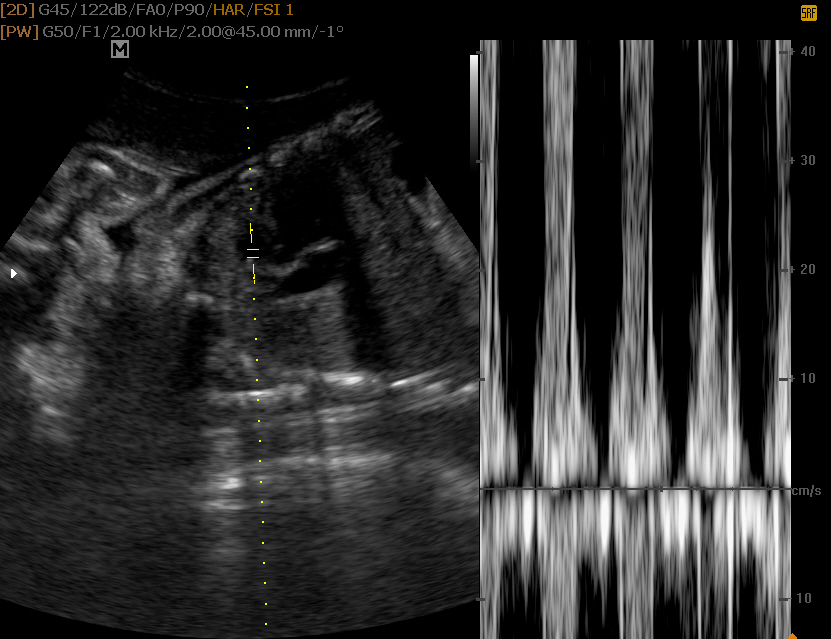
Task: Click the orange SRF icon
Action: coord(808,13)
